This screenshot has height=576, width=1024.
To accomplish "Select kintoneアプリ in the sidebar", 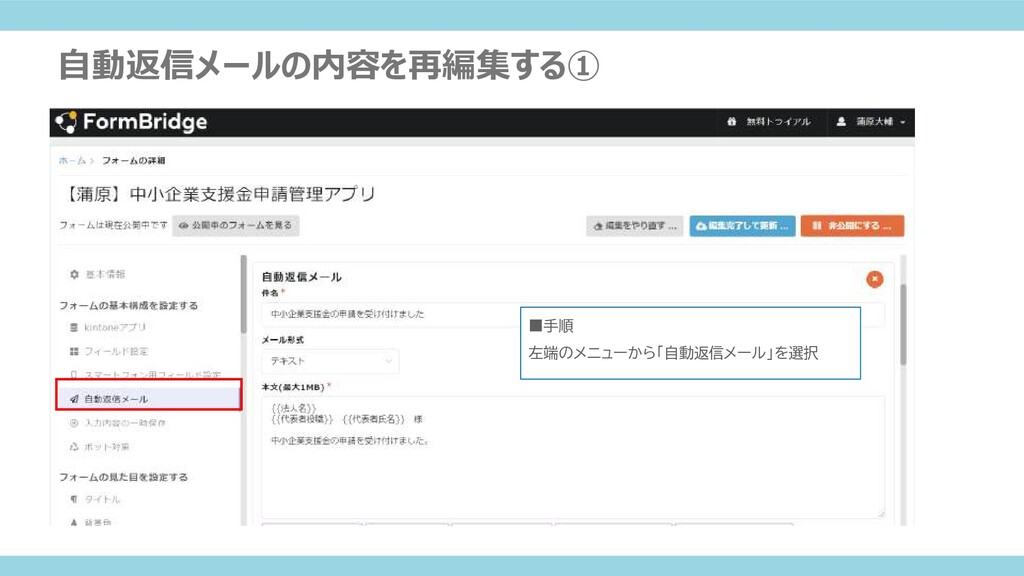I will click(x=115, y=327).
